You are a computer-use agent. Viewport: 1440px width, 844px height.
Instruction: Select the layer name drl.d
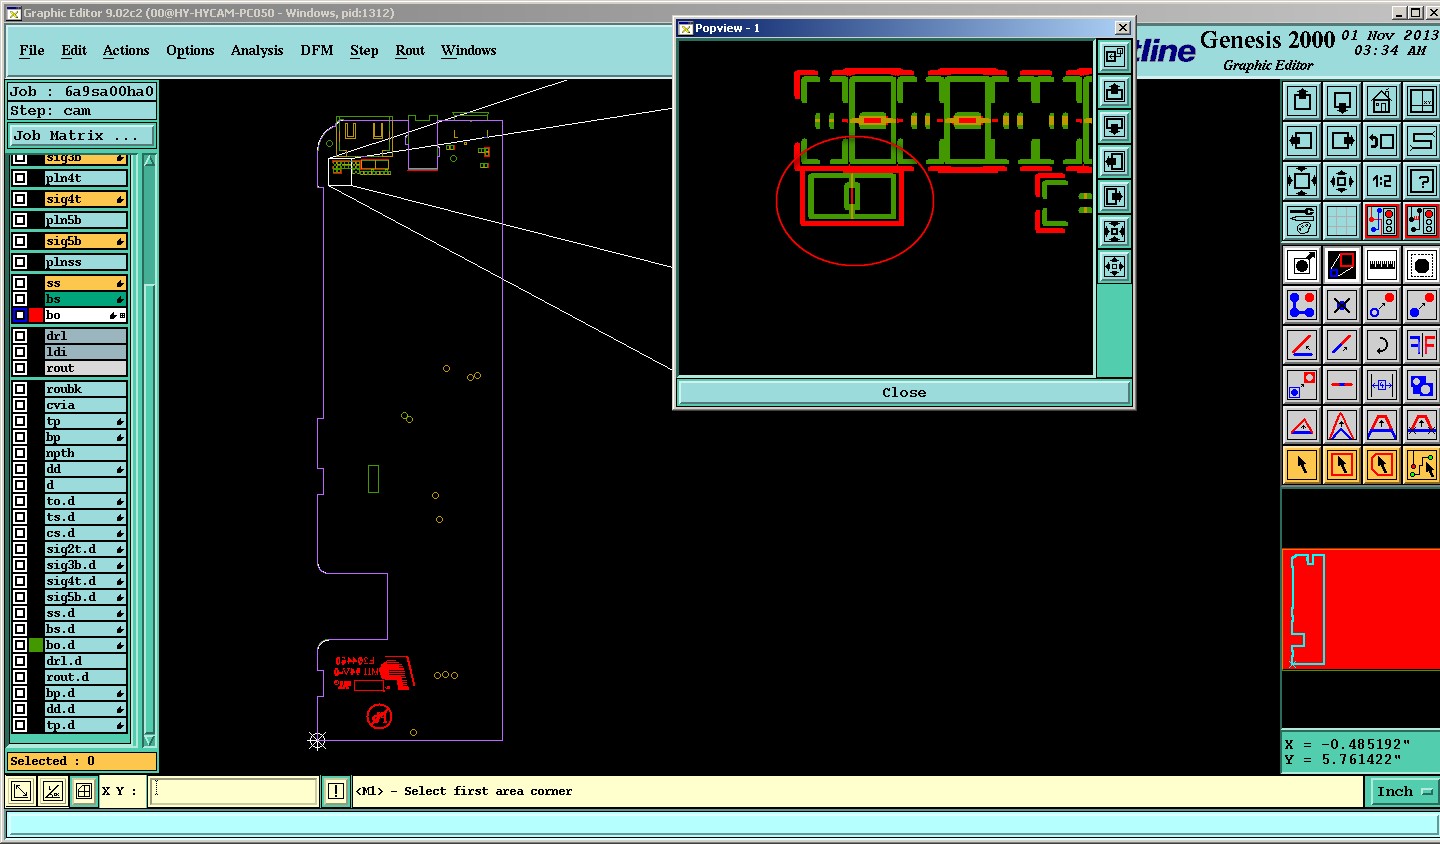[x=85, y=661]
